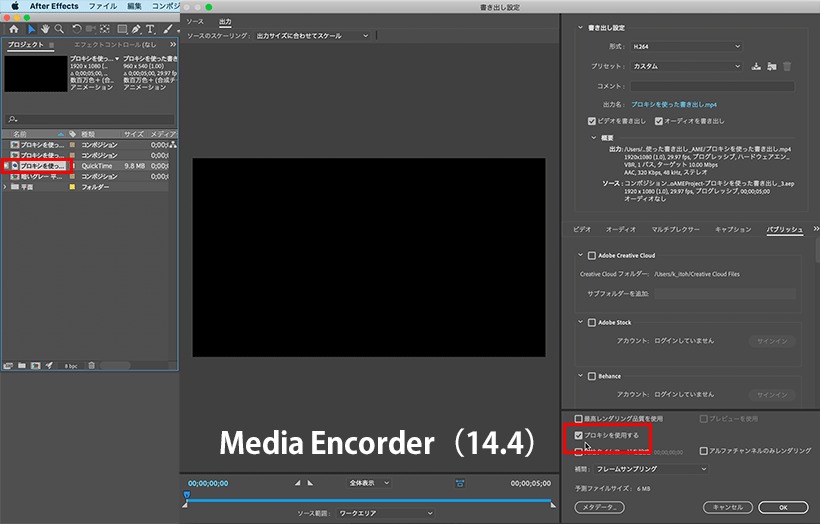The height and width of the screenshot is (524, 820).
Task: Enable Adobe Stock publish checkbox
Action: coord(592,322)
